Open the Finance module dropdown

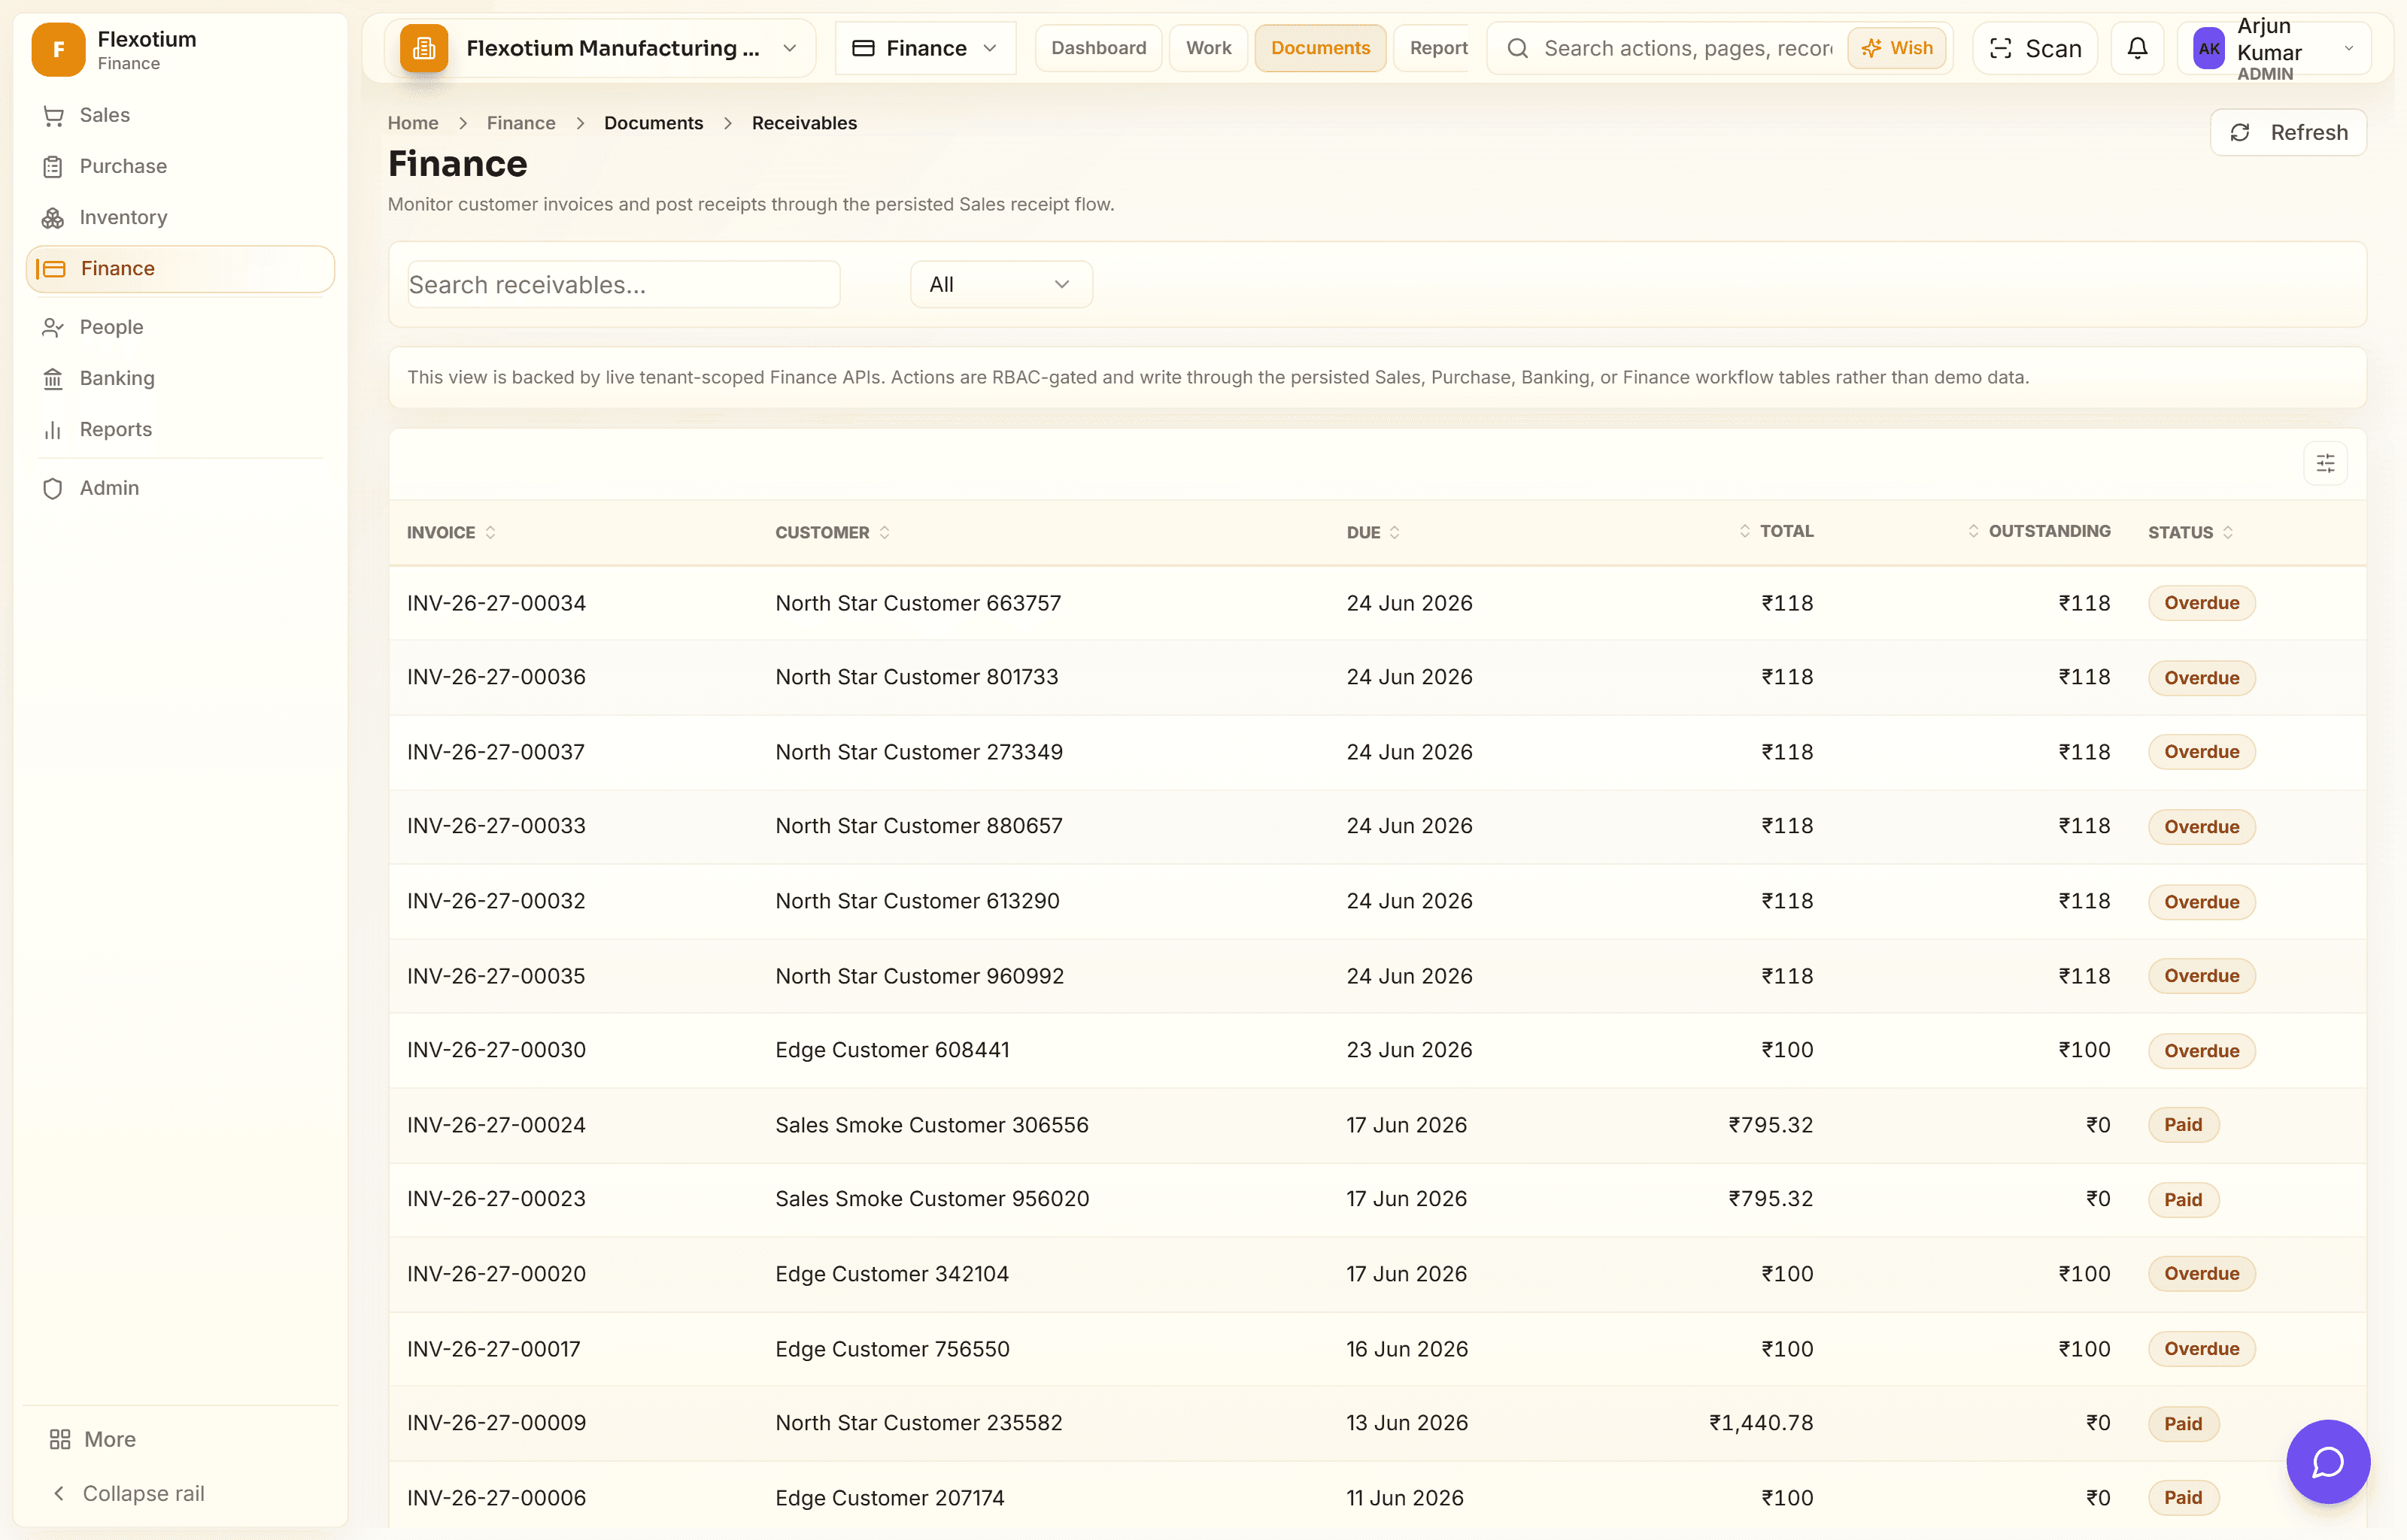click(925, 48)
